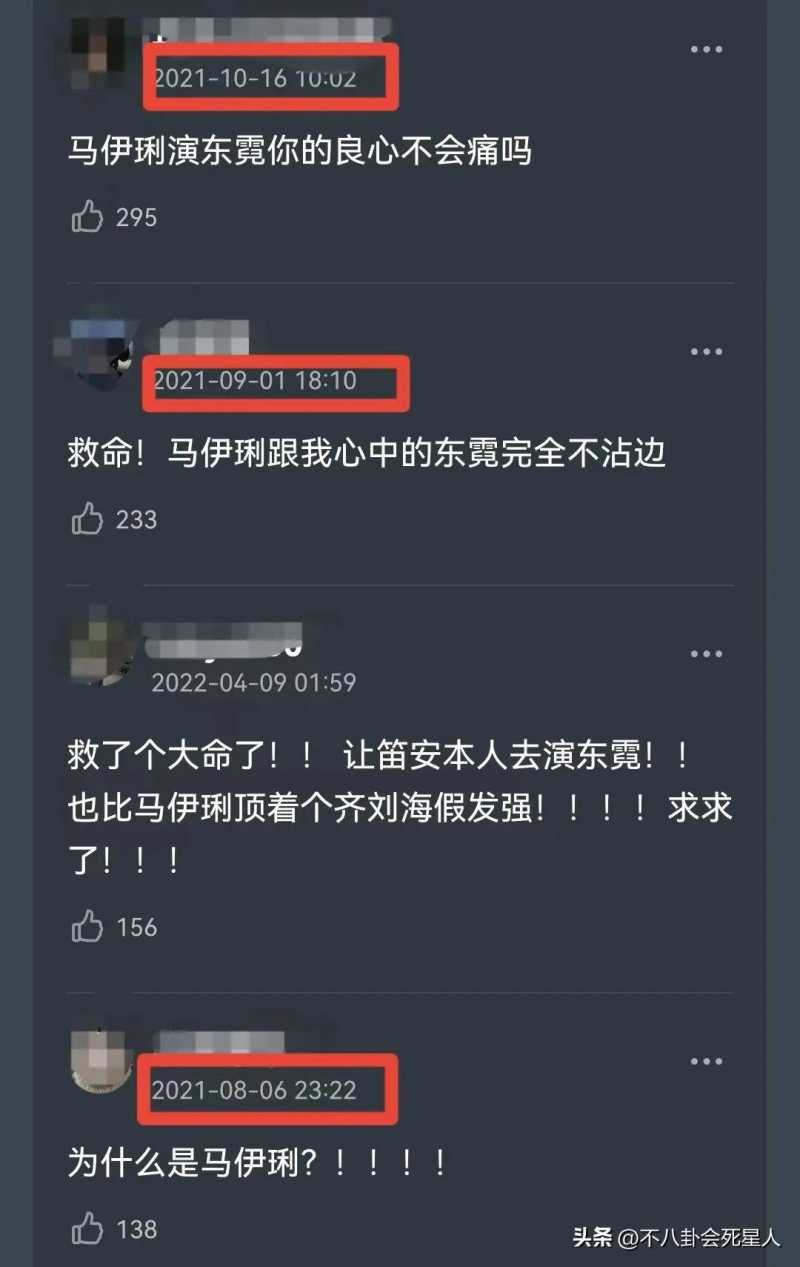Screen dimensions: 800x1267
Task: Click the 2021-08-06 23:22 timestamp
Action: click(254, 1091)
